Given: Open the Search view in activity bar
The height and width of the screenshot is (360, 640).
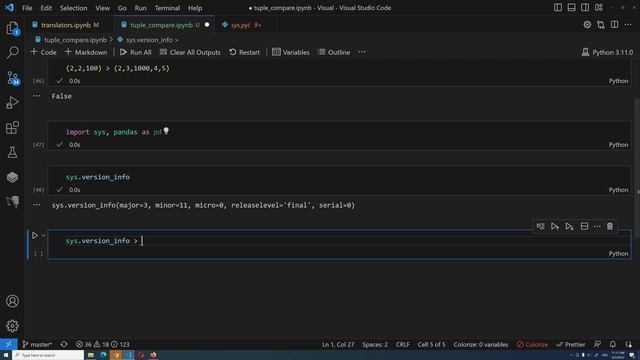Looking at the screenshot, I should point(12,53).
